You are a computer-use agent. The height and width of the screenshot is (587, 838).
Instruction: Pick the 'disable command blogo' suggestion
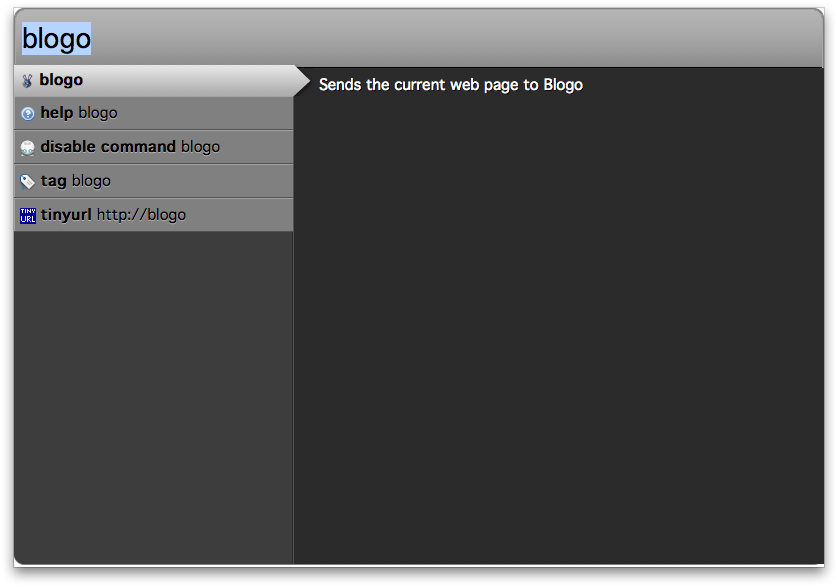pos(150,147)
